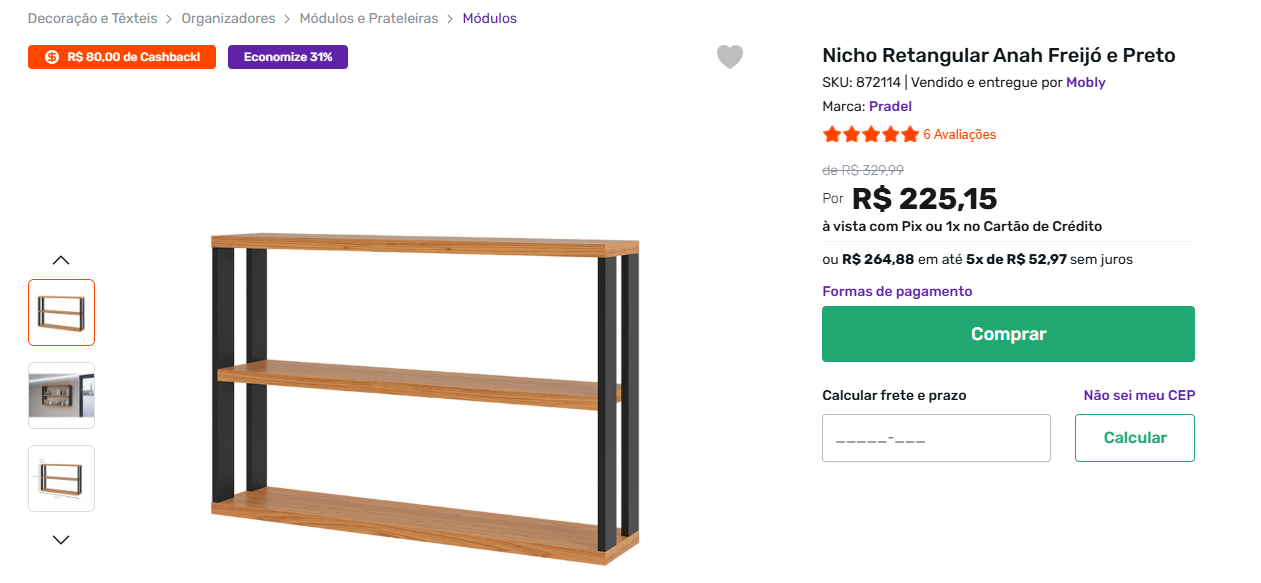Click the first rating star
The image size is (1261, 583).
(x=831, y=133)
